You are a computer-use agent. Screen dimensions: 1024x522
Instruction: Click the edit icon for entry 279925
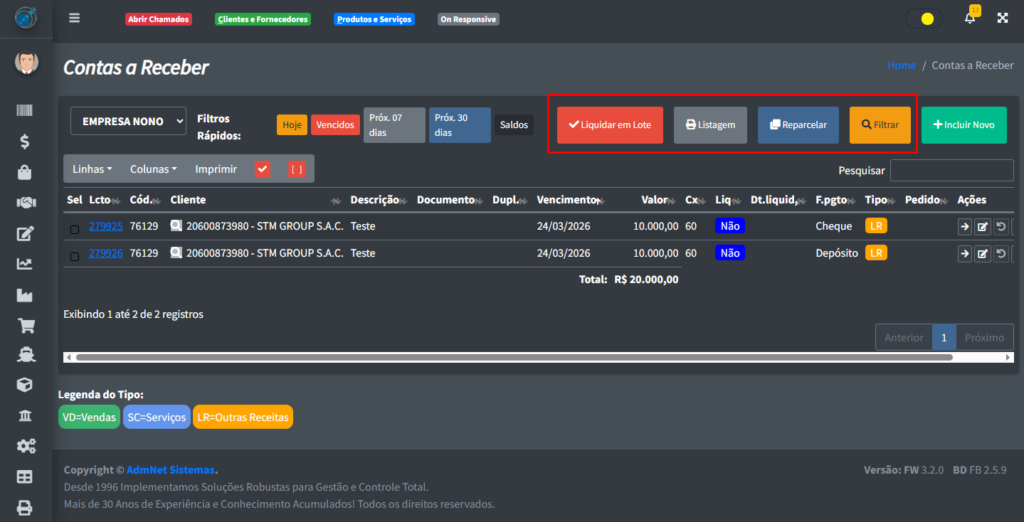(x=983, y=227)
